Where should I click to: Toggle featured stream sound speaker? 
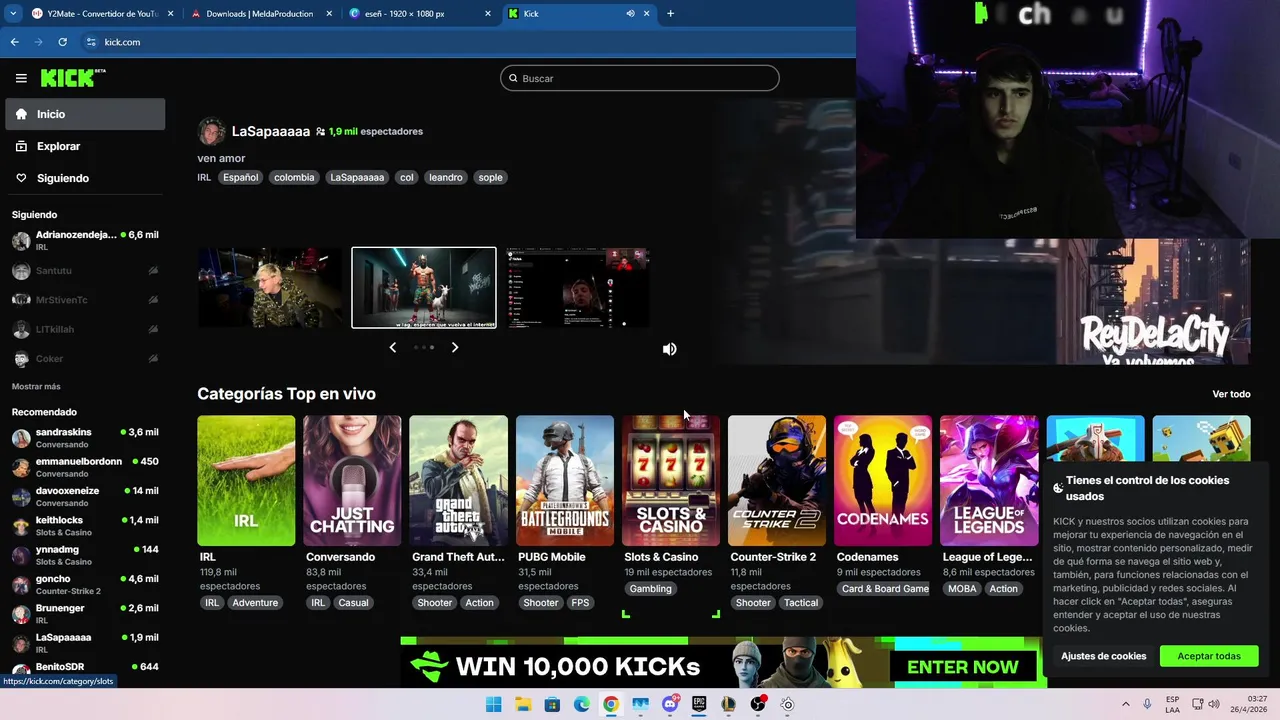click(670, 349)
